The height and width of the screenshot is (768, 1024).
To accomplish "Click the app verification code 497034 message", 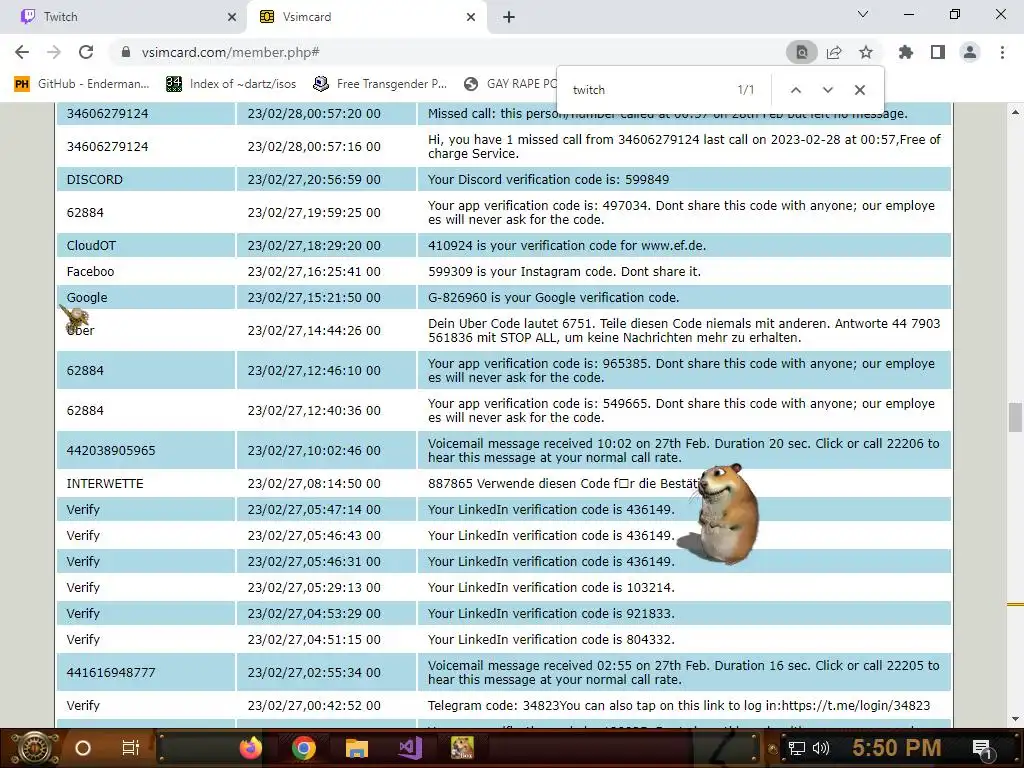I will point(684,212).
